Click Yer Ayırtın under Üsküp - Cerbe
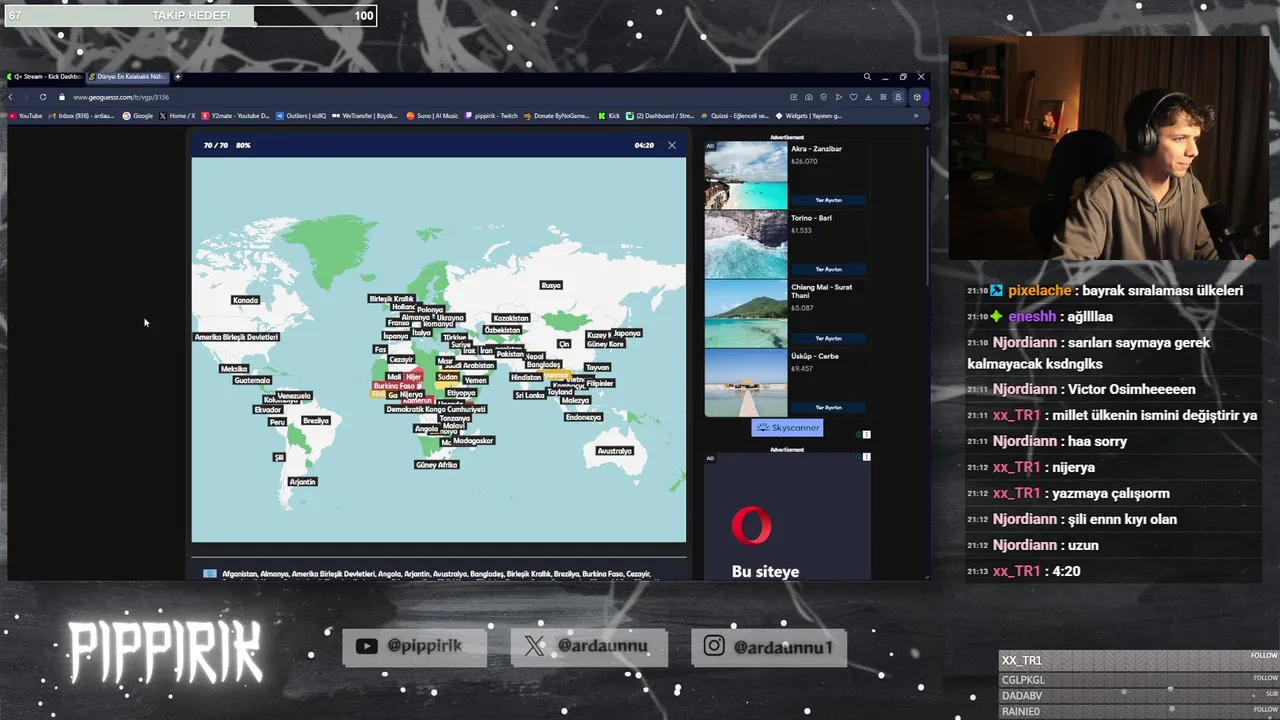 coord(828,408)
